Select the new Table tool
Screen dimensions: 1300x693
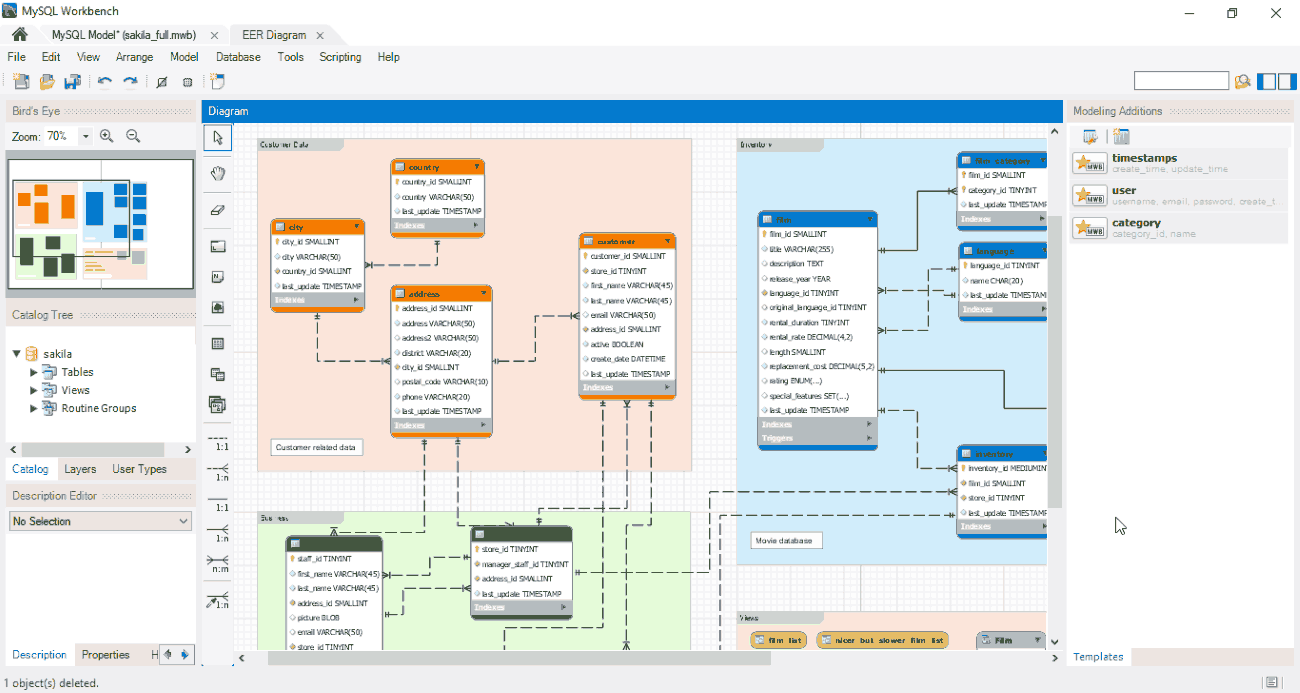(x=218, y=344)
